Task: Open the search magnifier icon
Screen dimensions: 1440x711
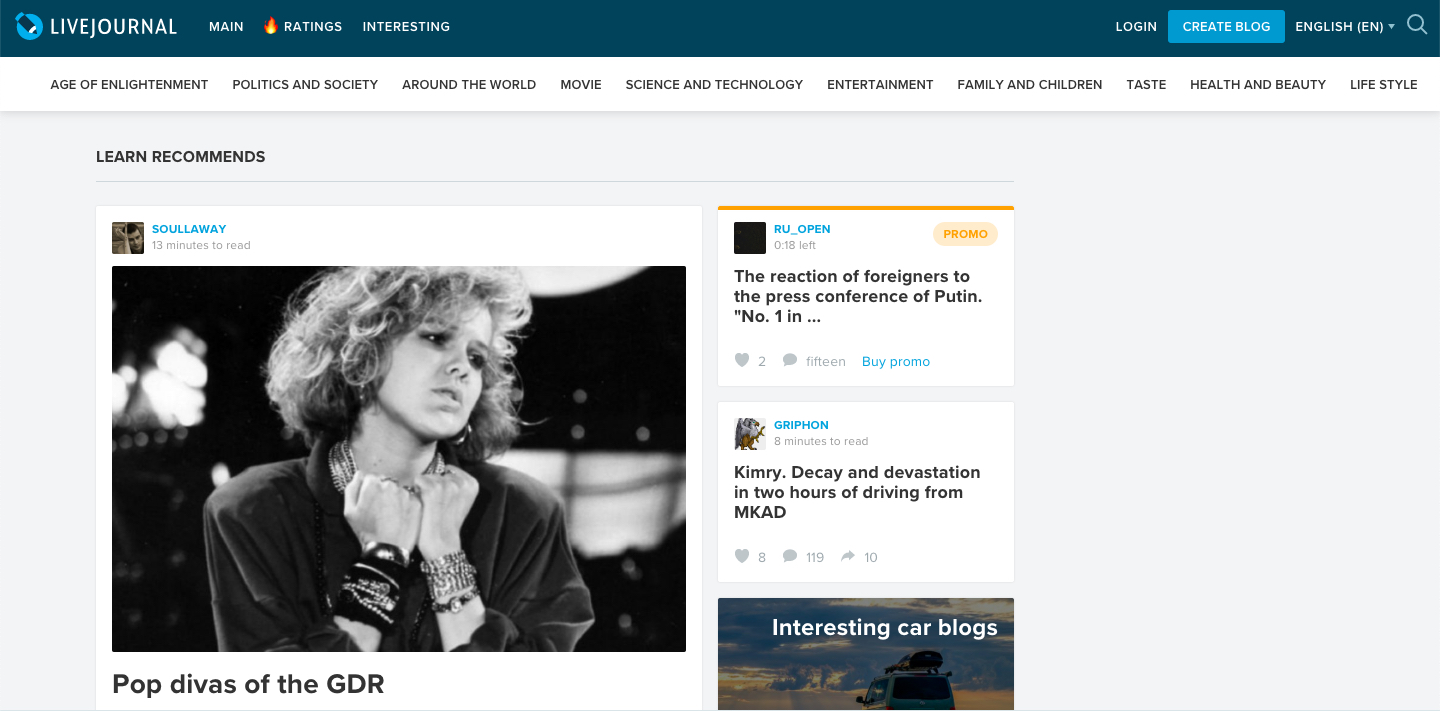Action: coord(1417,25)
